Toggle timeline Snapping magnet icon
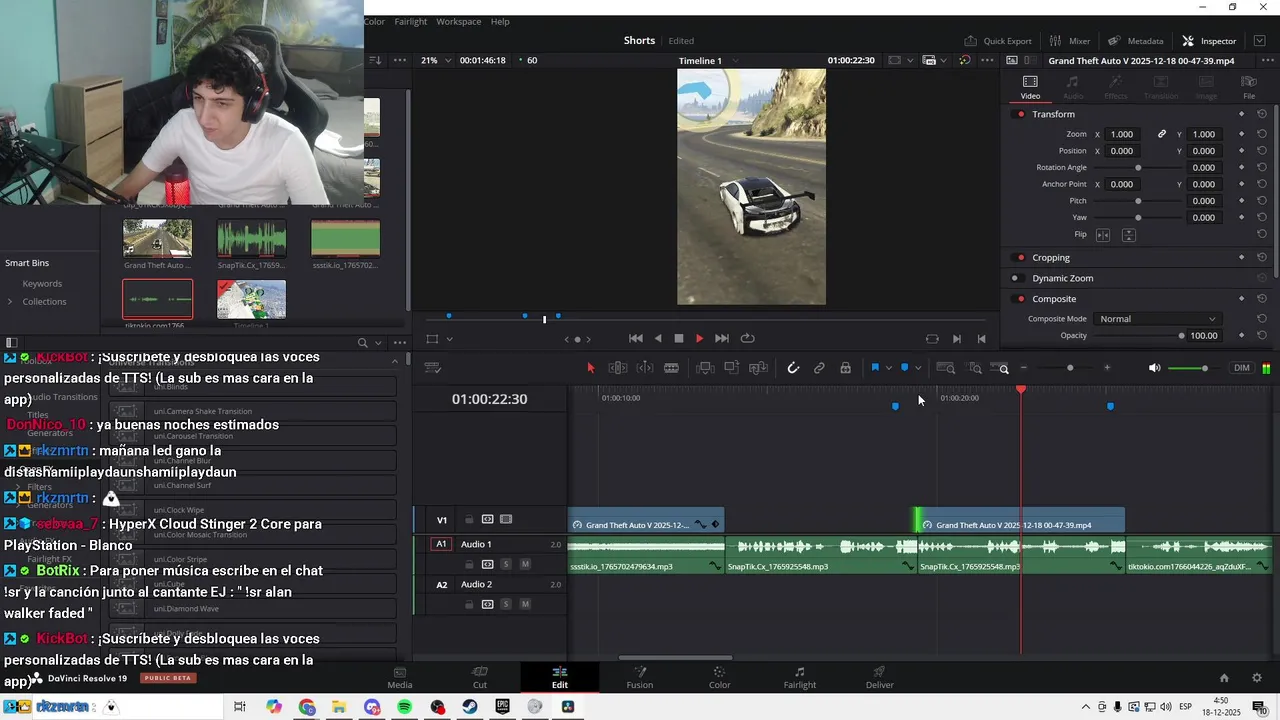This screenshot has width=1280, height=720. (x=793, y=368)
